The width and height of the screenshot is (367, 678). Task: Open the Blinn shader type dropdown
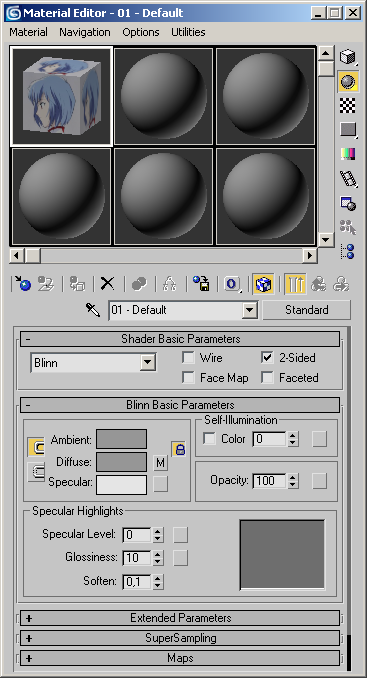click(x=148, y=362)
